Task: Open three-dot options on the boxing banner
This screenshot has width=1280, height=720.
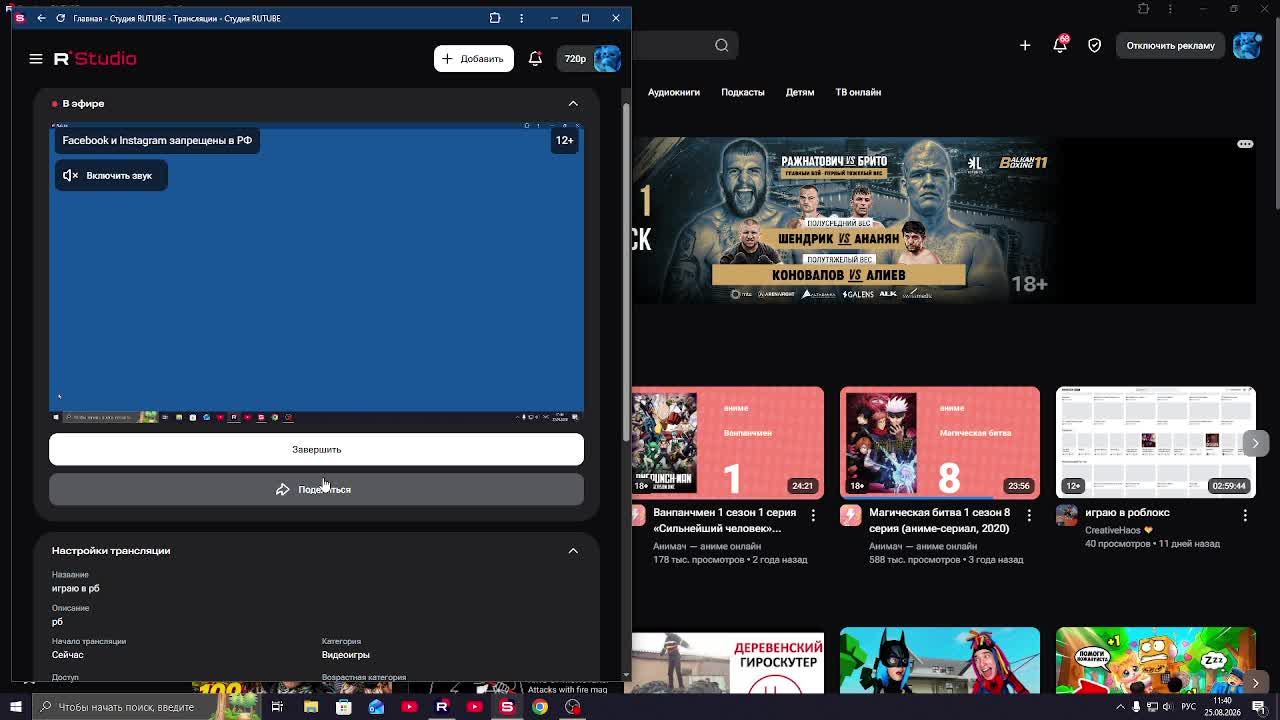Action: pyautogui.click(x=1245, y=144)
